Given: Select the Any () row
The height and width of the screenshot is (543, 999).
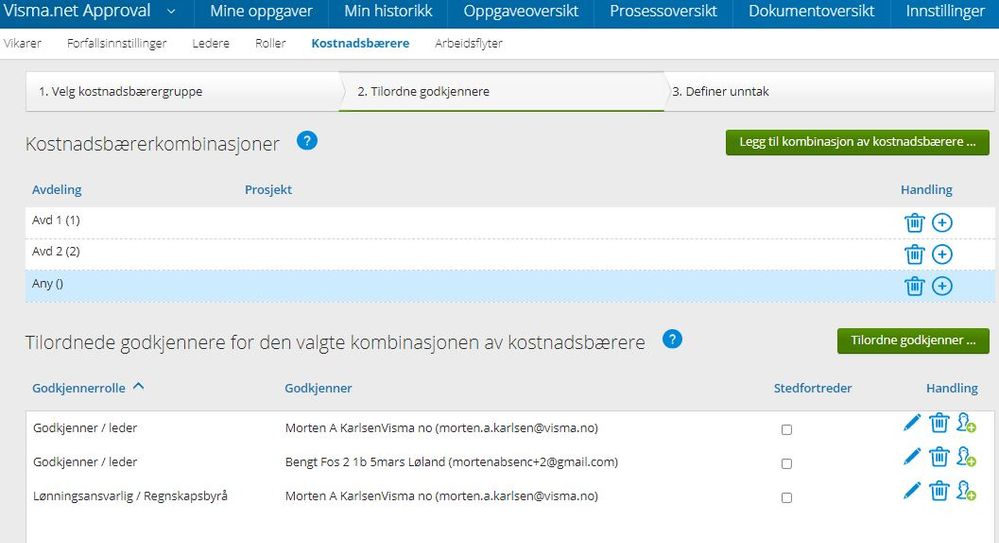Looking at the screenshot, I should [510, 286].
